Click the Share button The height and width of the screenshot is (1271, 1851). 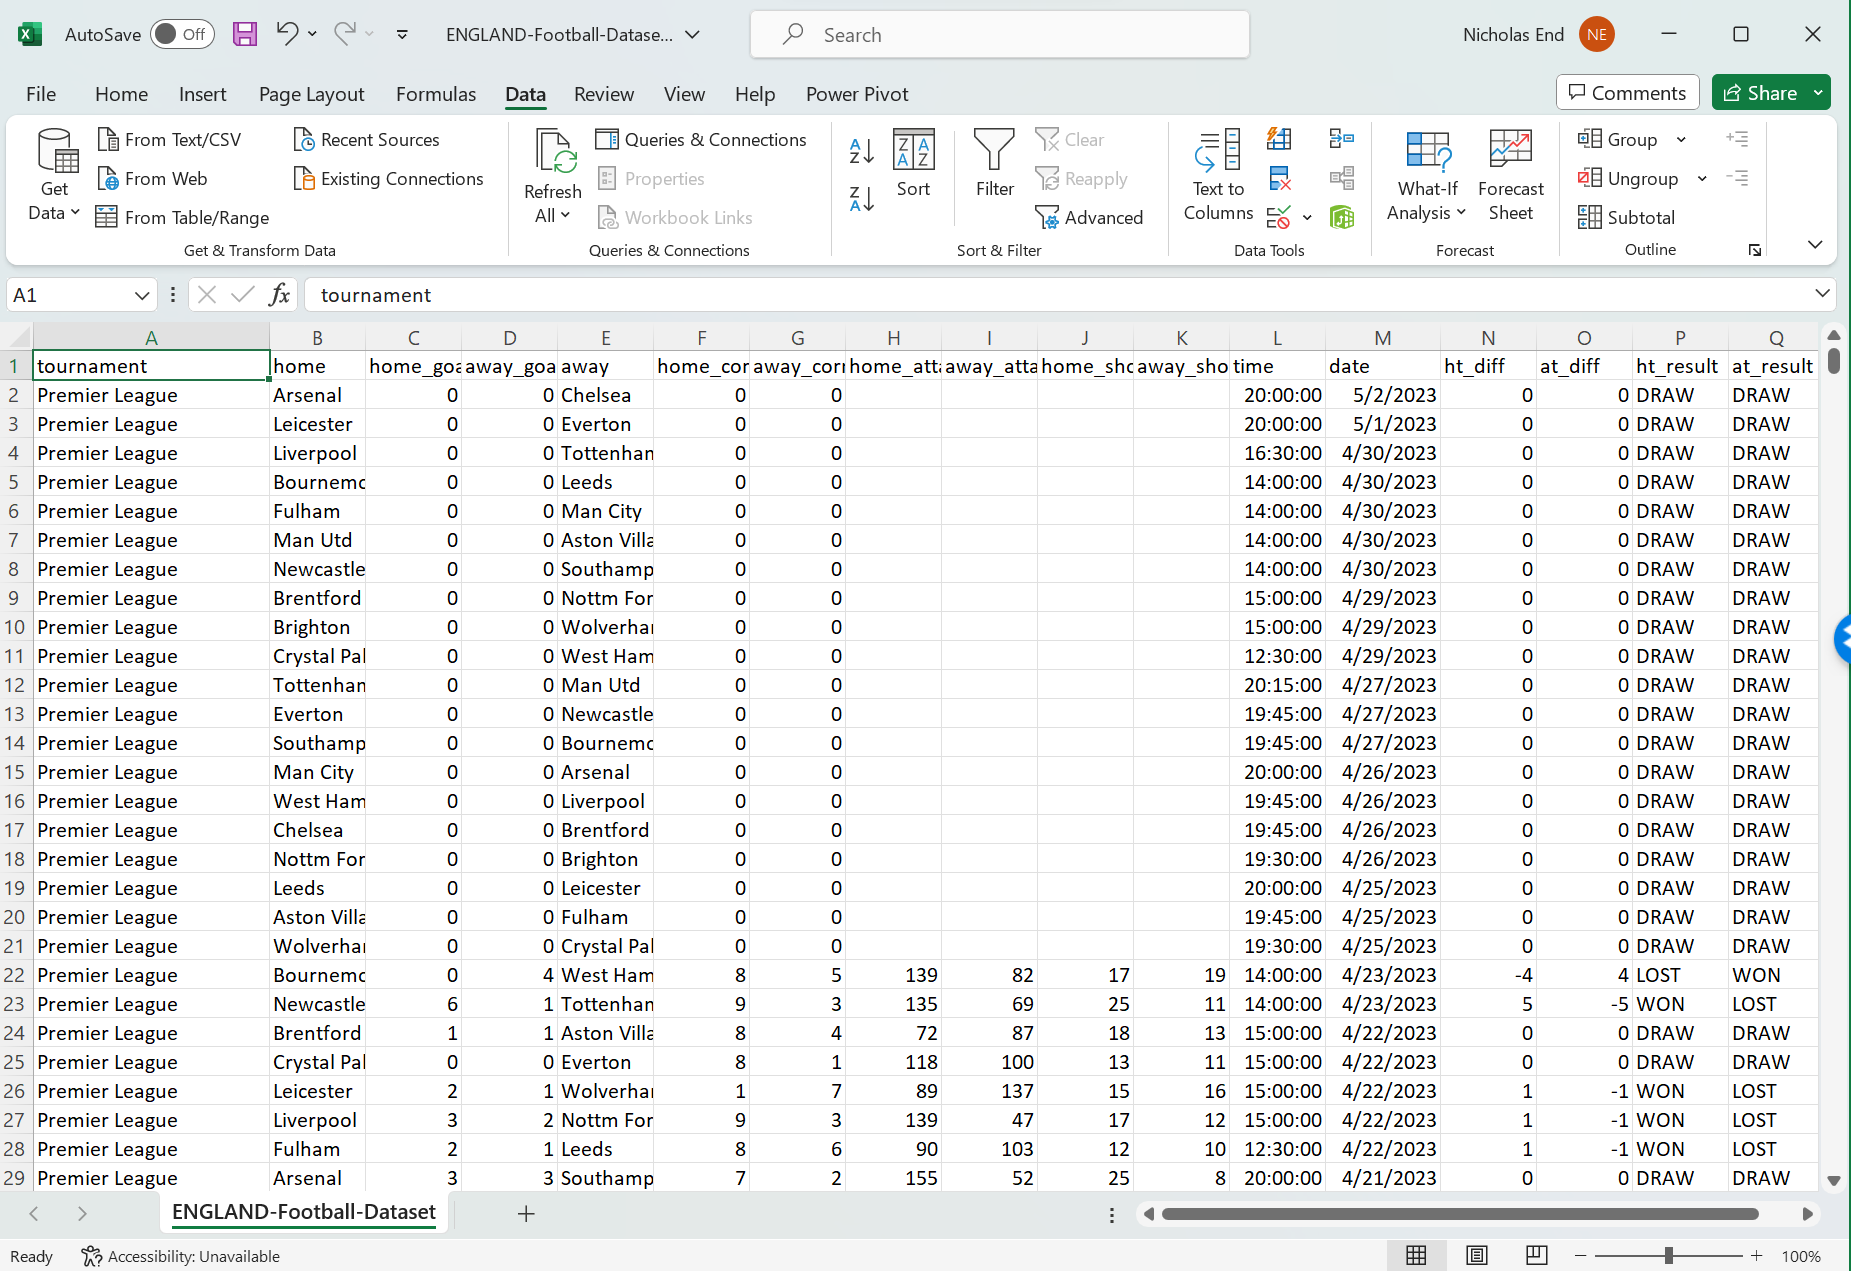[x=1760, y=93]
